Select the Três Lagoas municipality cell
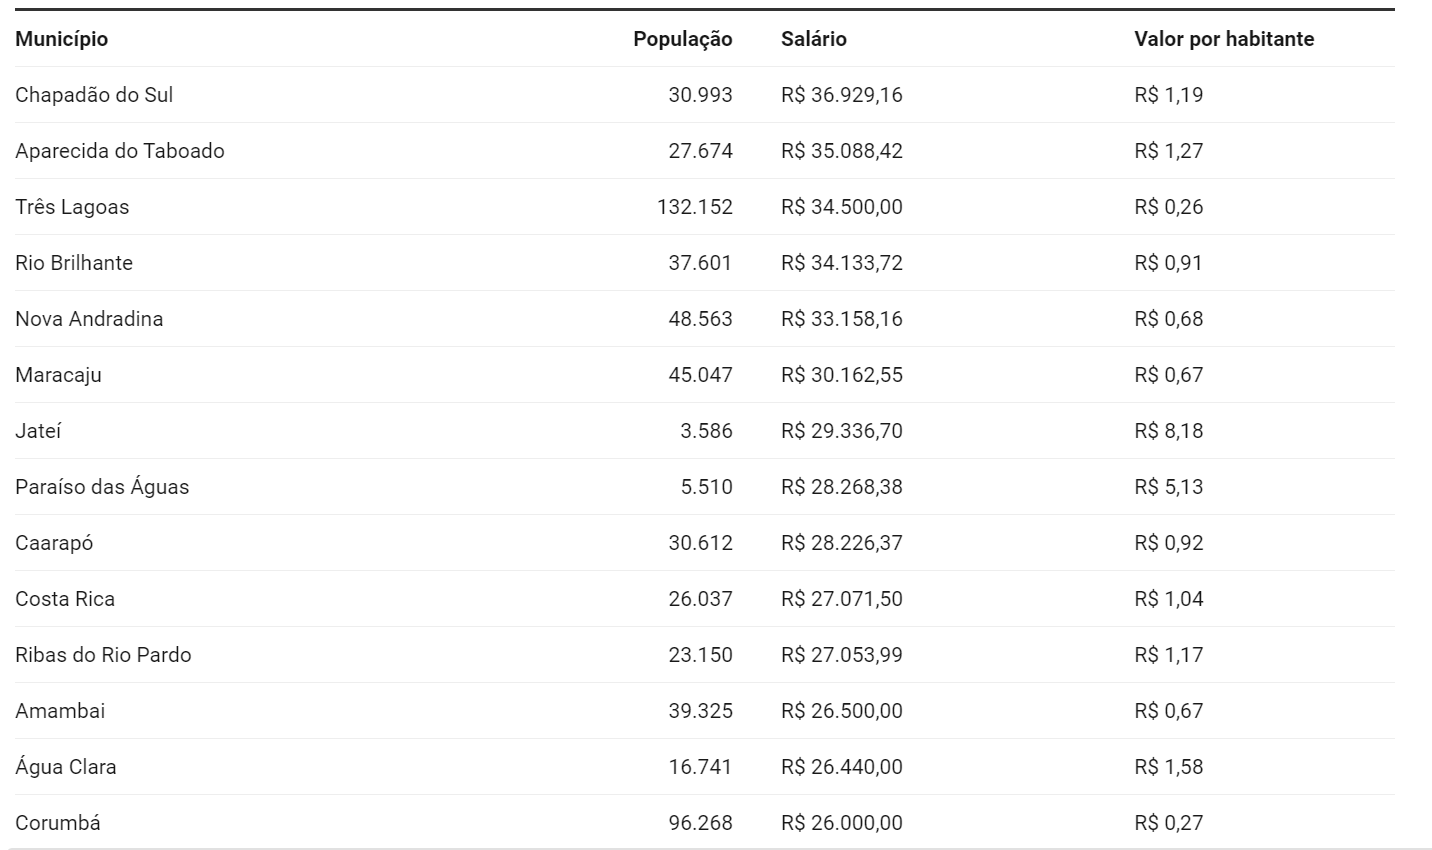Viewport: 1432px width, 850px height. (x=72, y=207)
